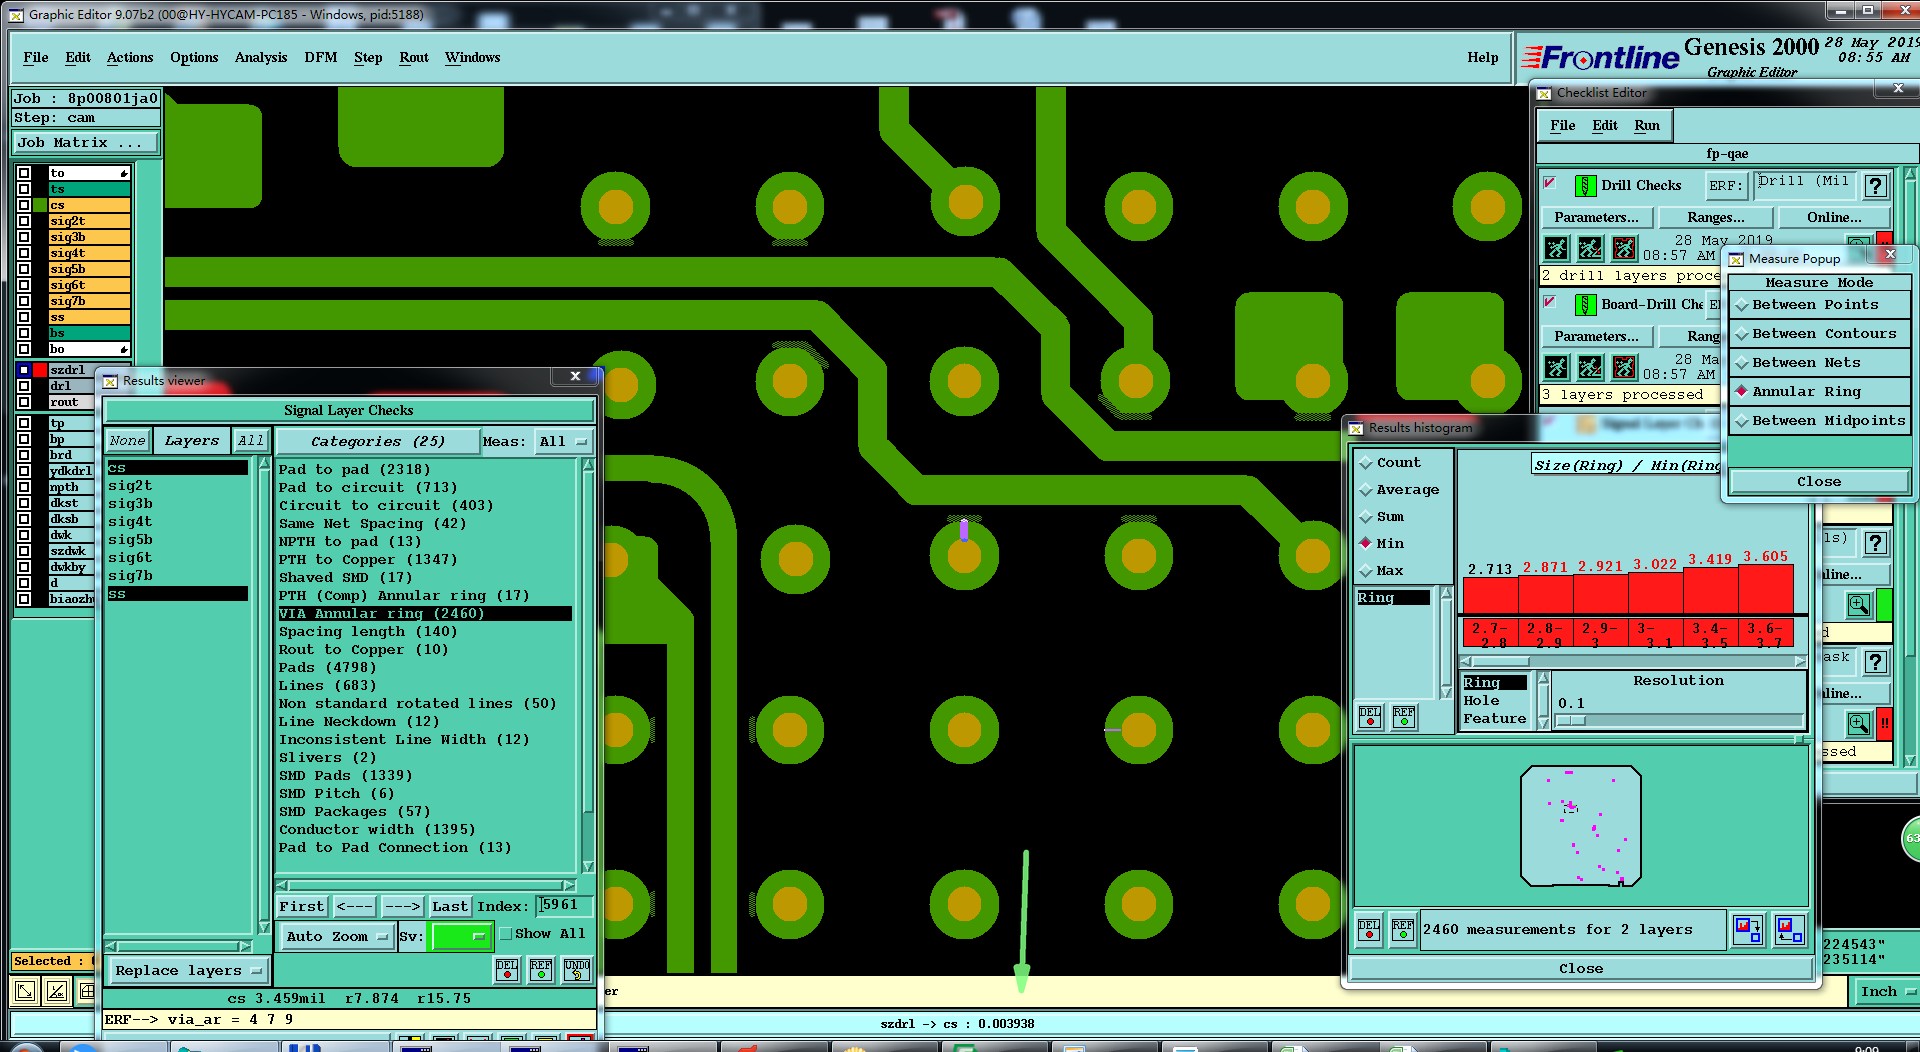
Task: Open the Size(Ring) / Min(Ring) selector
Action: [x=1626, y=465]
